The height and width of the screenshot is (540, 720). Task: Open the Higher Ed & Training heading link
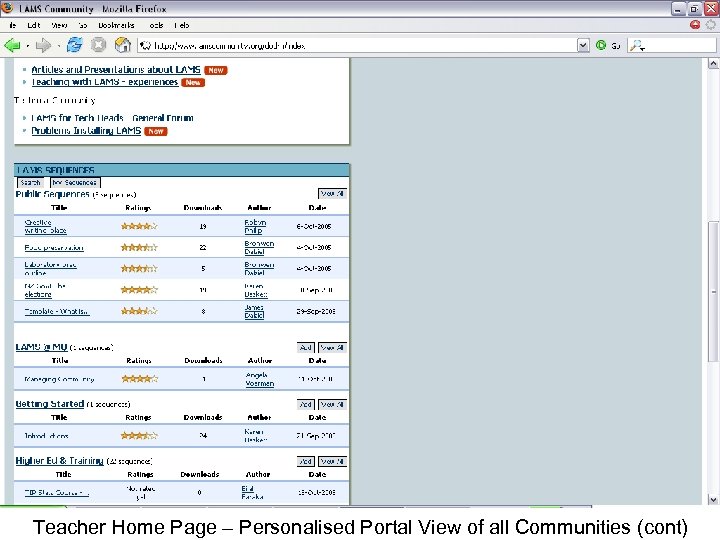point(60,461)
